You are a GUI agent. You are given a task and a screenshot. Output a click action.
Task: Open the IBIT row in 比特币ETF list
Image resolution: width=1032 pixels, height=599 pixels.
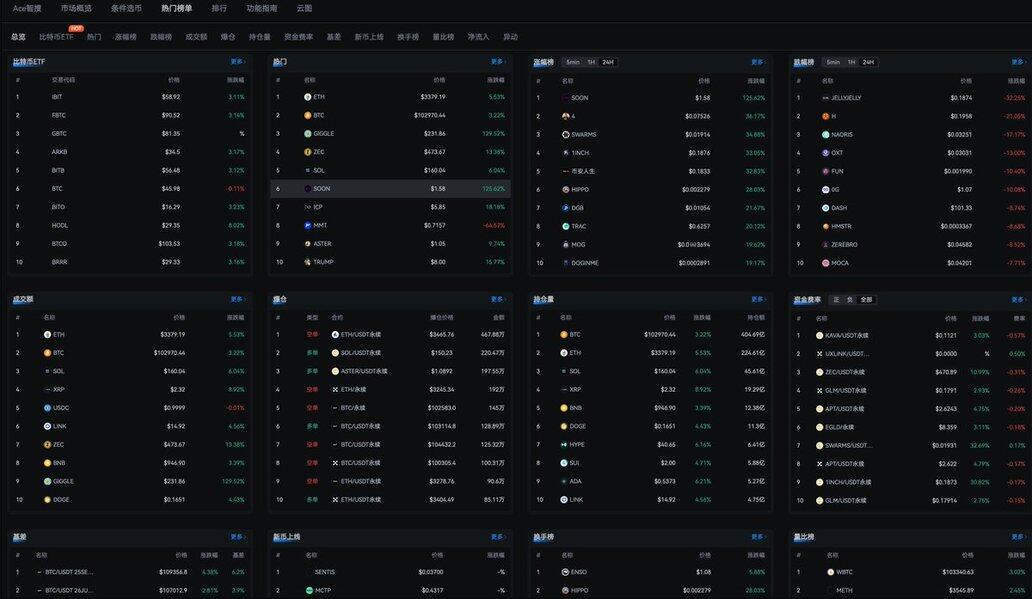57,97
